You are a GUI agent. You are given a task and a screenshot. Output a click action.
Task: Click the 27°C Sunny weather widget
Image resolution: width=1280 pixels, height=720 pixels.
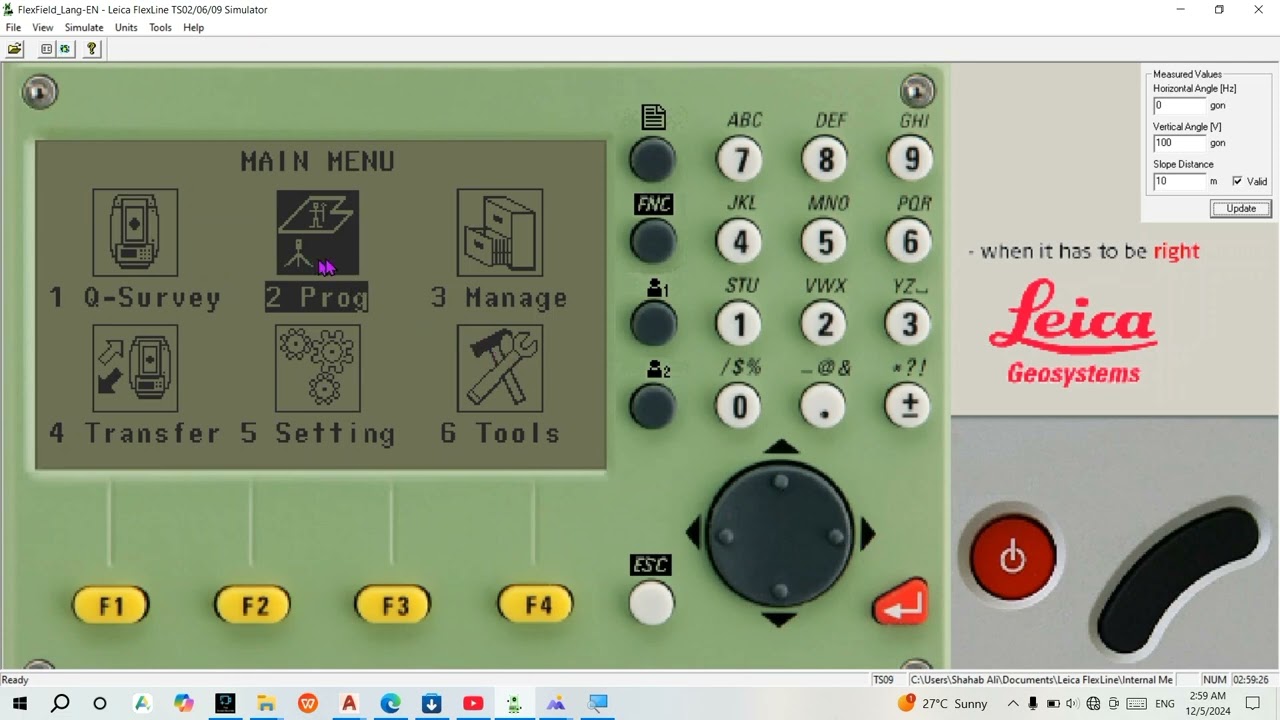coord(942,703)
